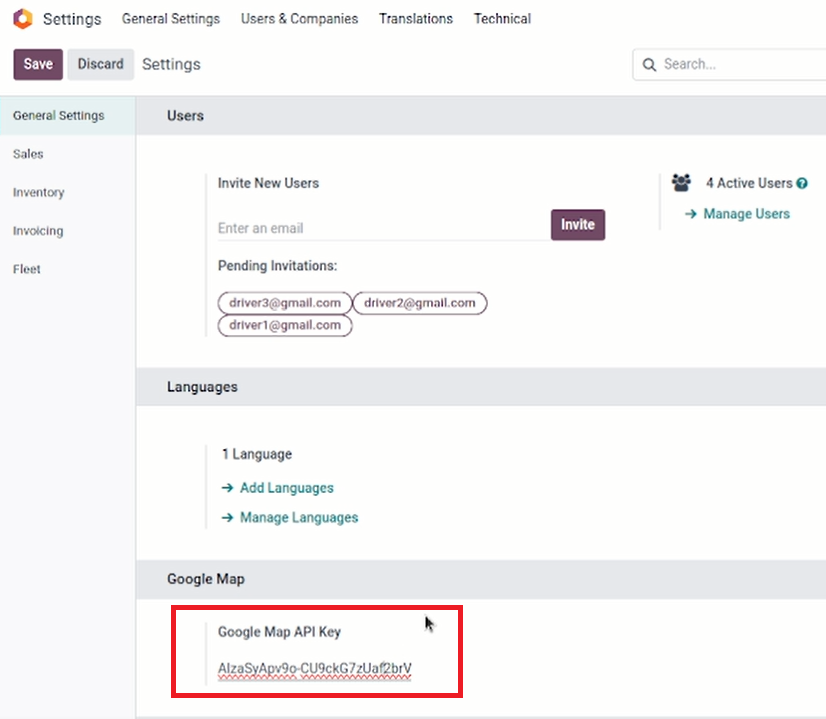
Task: Save the settings changes
Action: tap(38, 64)
